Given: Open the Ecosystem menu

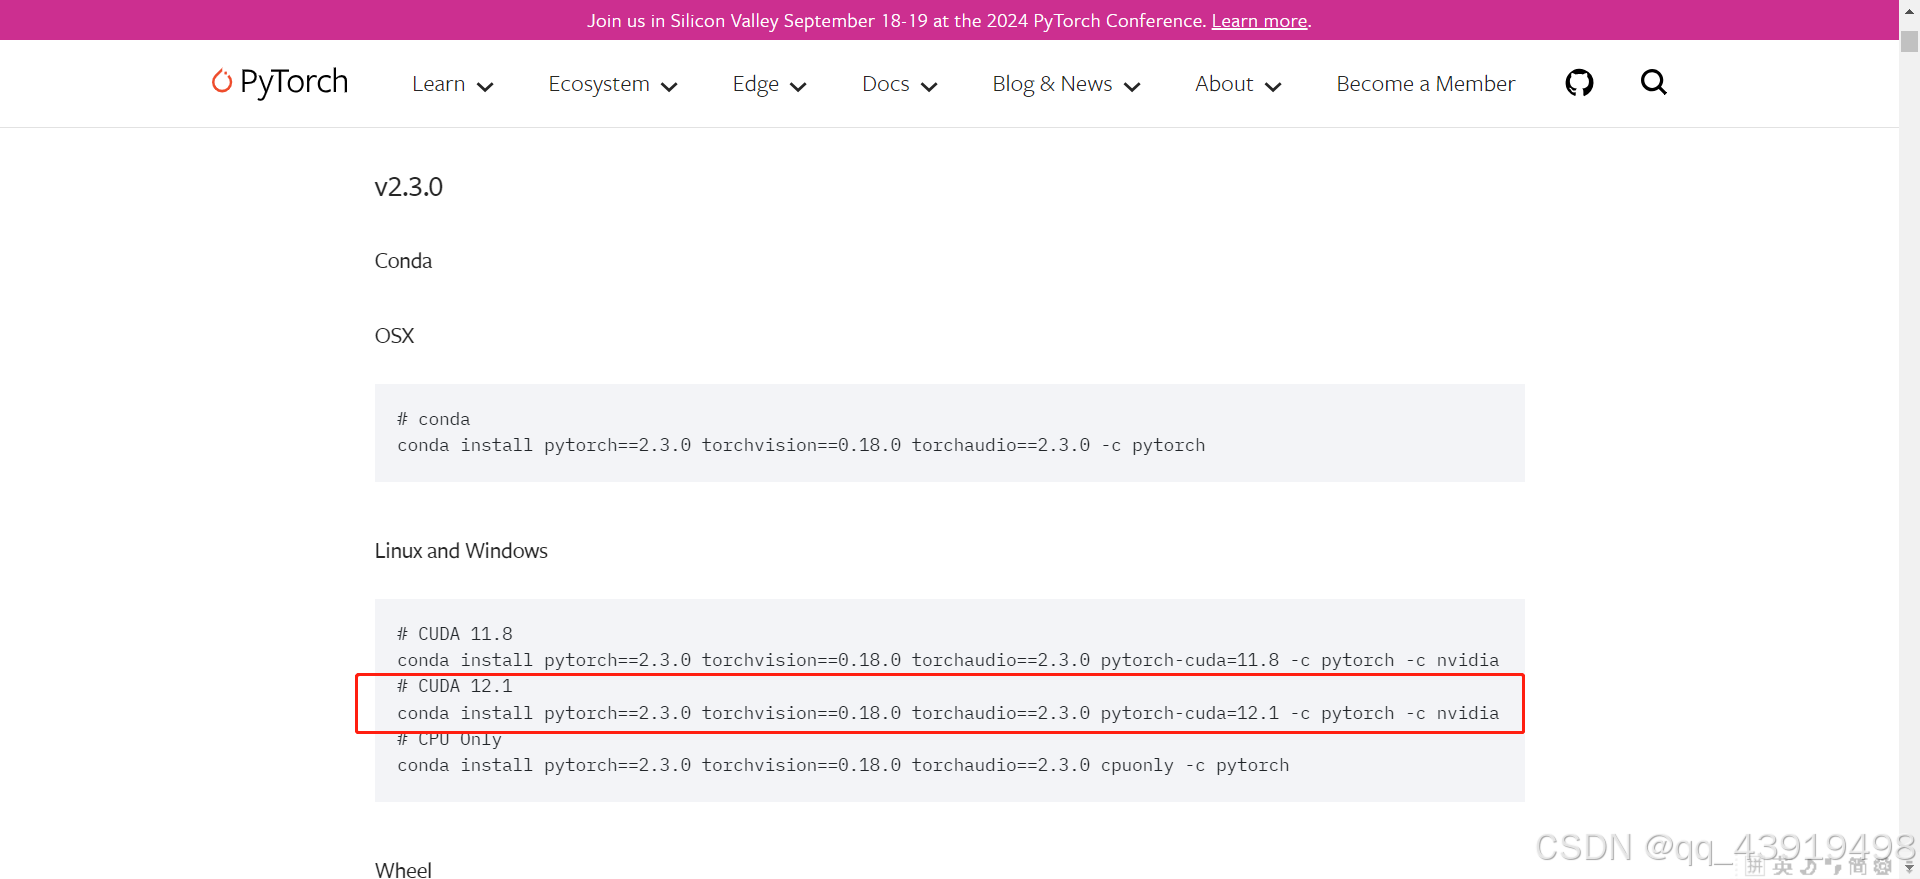Looking at the screenshot, I should [599, 84].
